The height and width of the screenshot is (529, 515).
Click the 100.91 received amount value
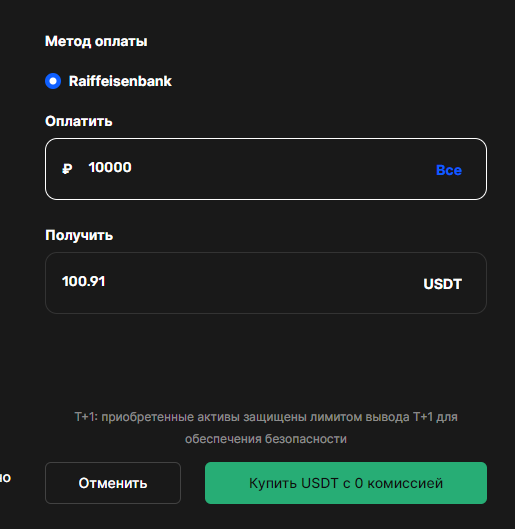(x=84, y=281)
